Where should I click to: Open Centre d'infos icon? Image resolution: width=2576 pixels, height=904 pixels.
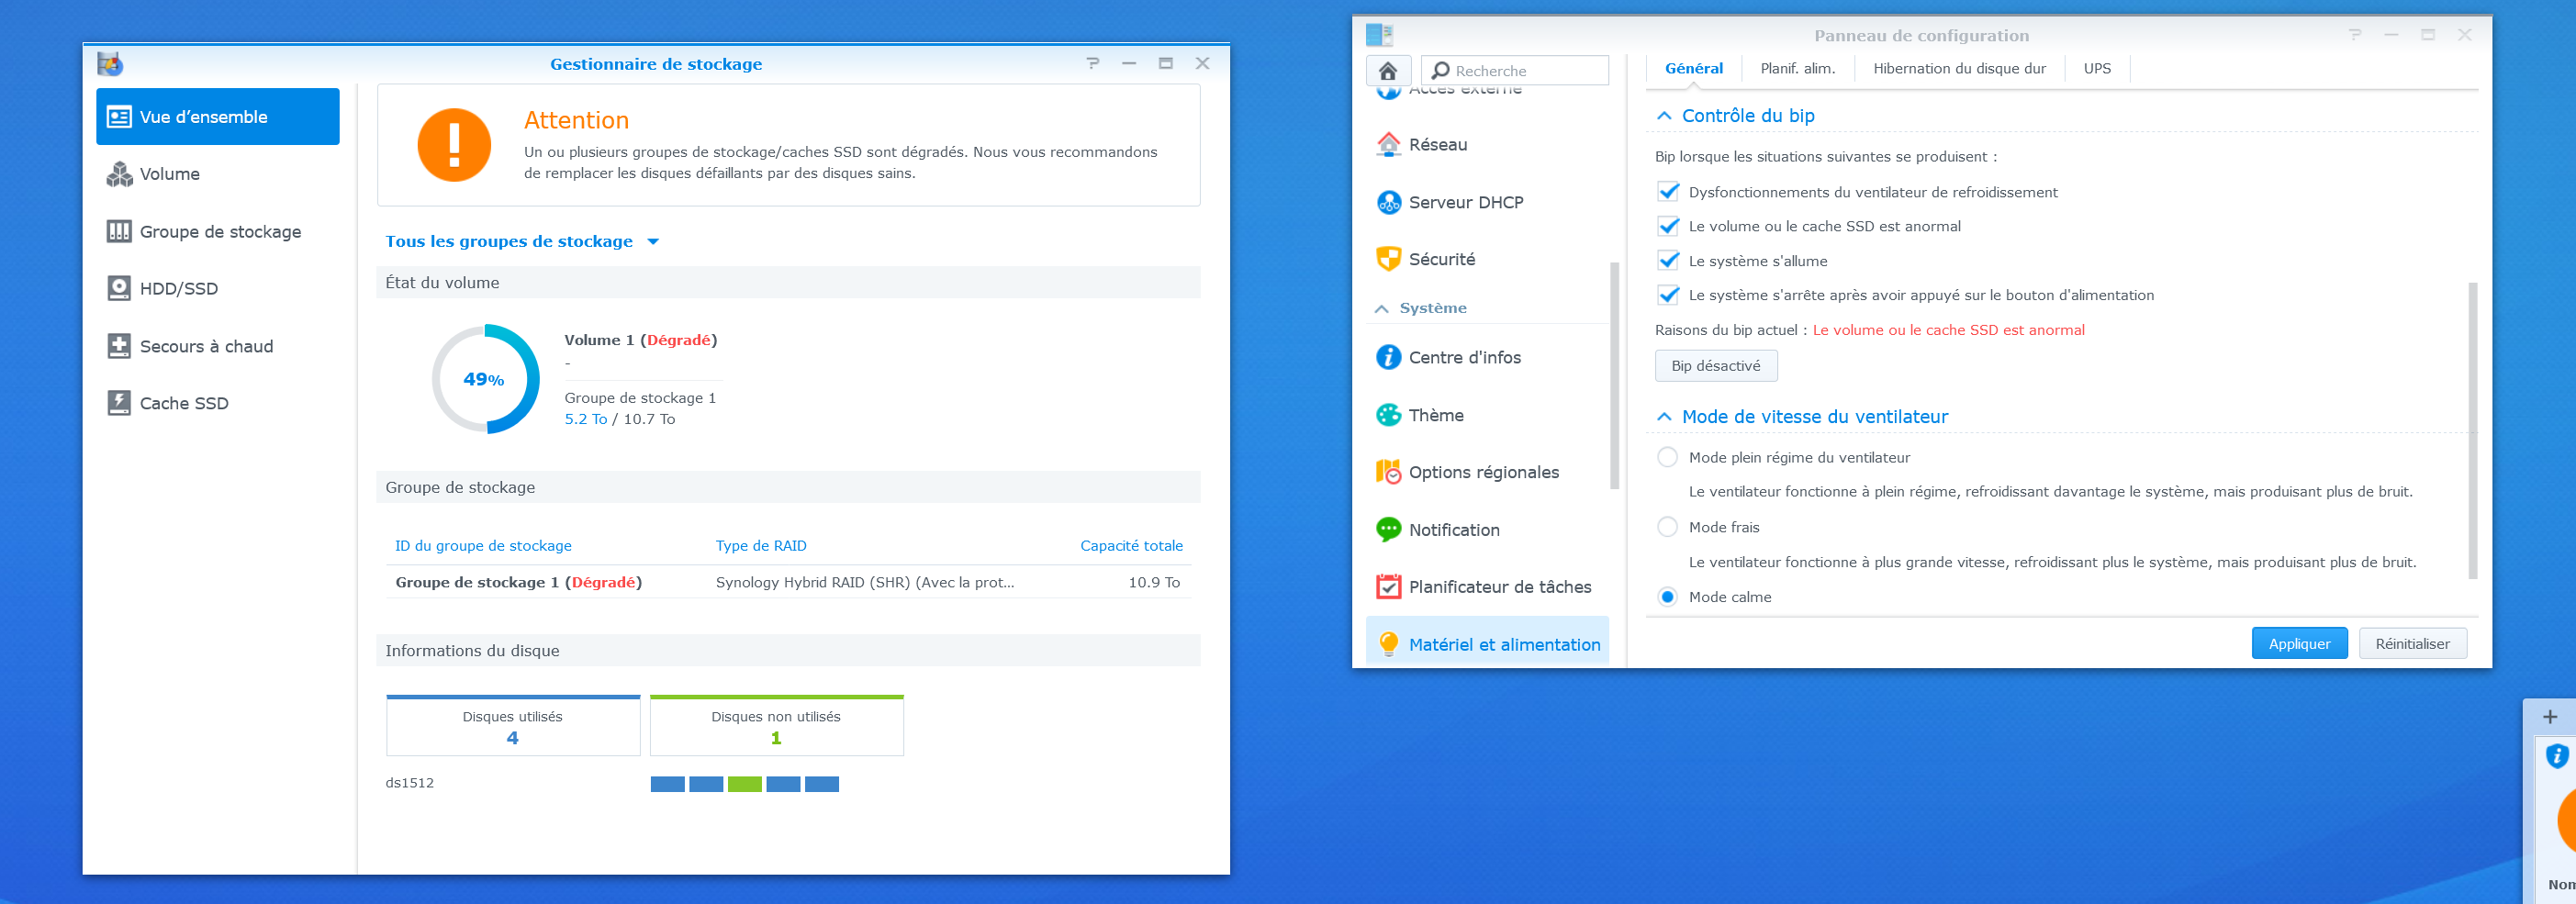coord(1388,357)
